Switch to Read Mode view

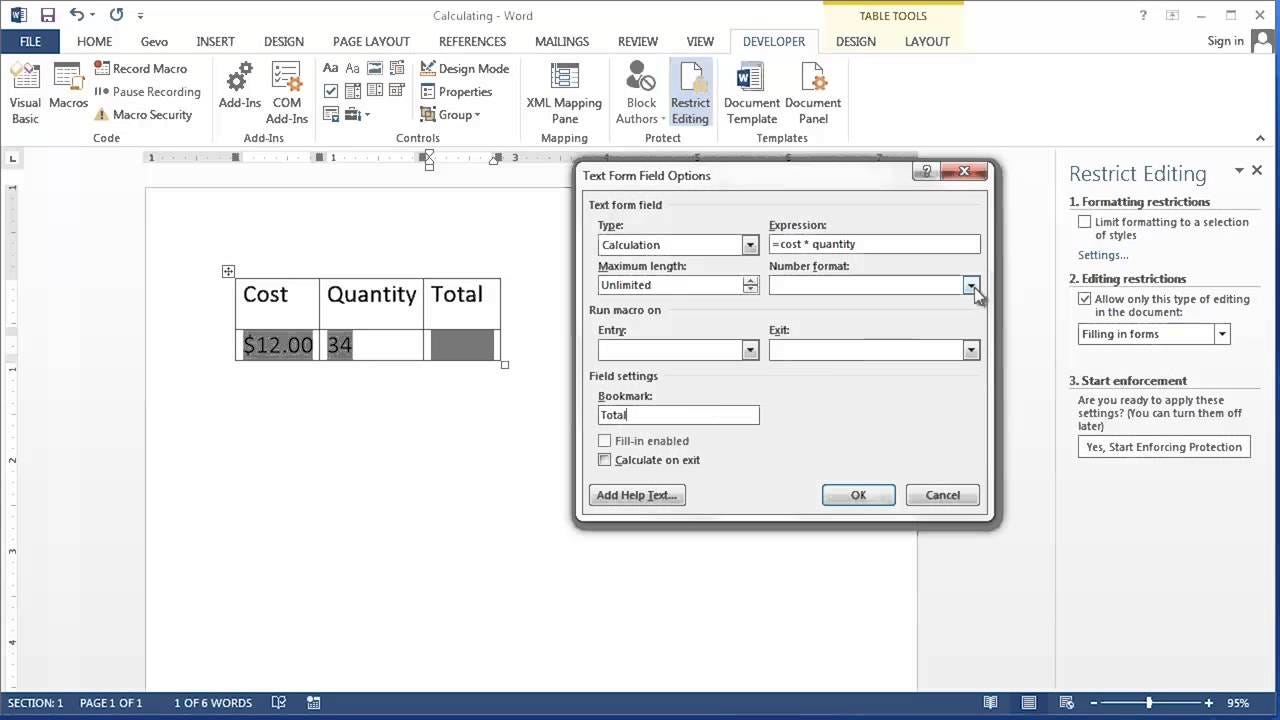pyautogui.click(x=990, y=703)
